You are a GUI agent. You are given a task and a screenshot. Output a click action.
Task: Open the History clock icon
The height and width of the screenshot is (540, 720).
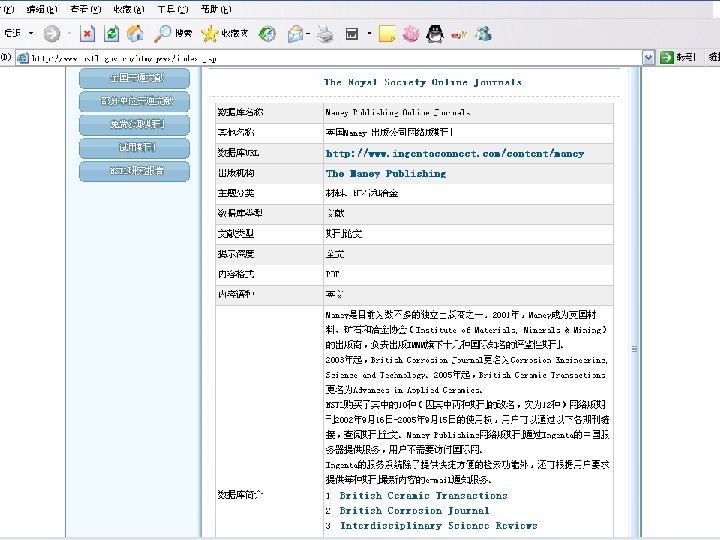(267, 34)
